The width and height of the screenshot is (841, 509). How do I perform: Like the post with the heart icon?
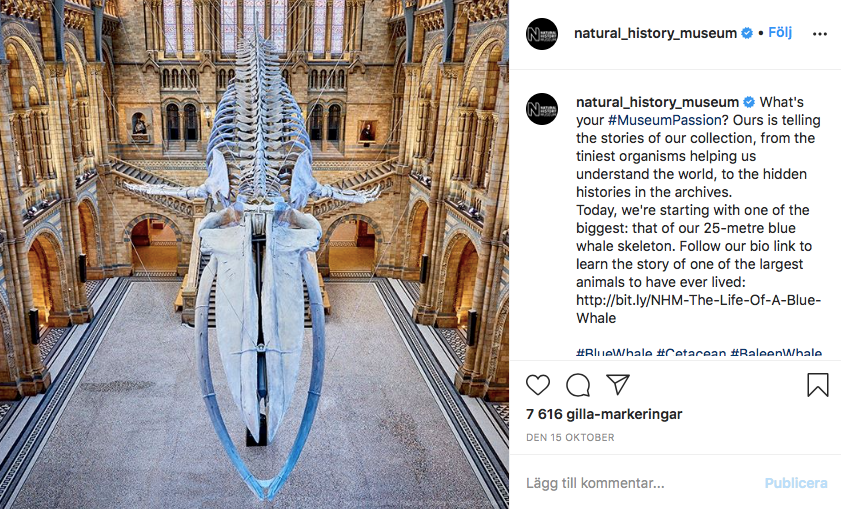[537, 385]
